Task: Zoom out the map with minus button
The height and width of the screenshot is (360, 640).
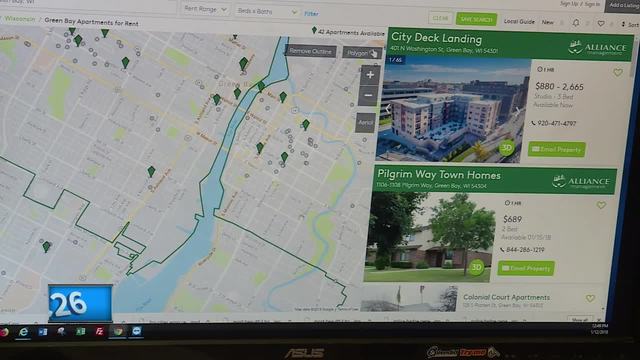Action: pos(368,96)
